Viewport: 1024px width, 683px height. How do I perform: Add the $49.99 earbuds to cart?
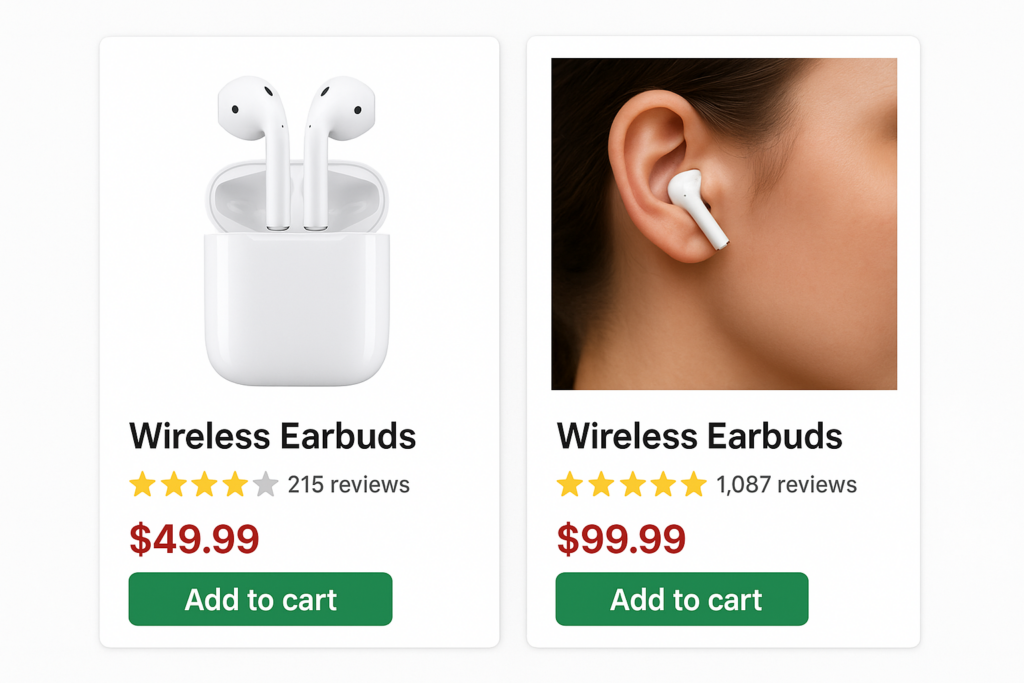261,599
